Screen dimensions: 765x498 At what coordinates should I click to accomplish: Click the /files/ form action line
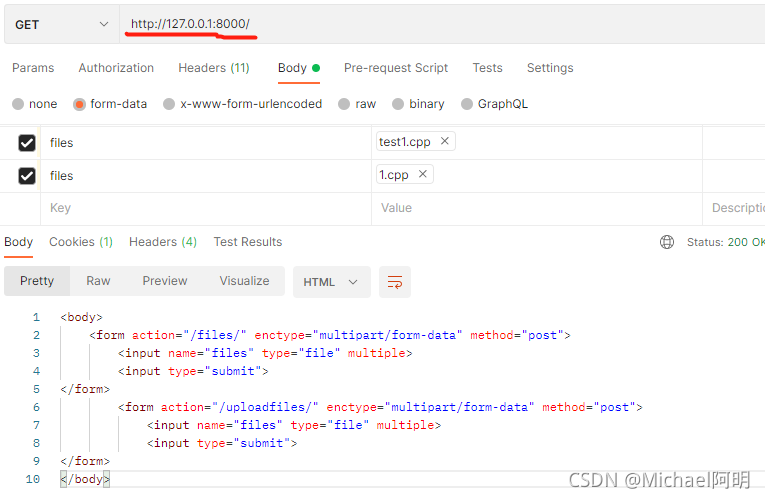[x=330, y=335]
